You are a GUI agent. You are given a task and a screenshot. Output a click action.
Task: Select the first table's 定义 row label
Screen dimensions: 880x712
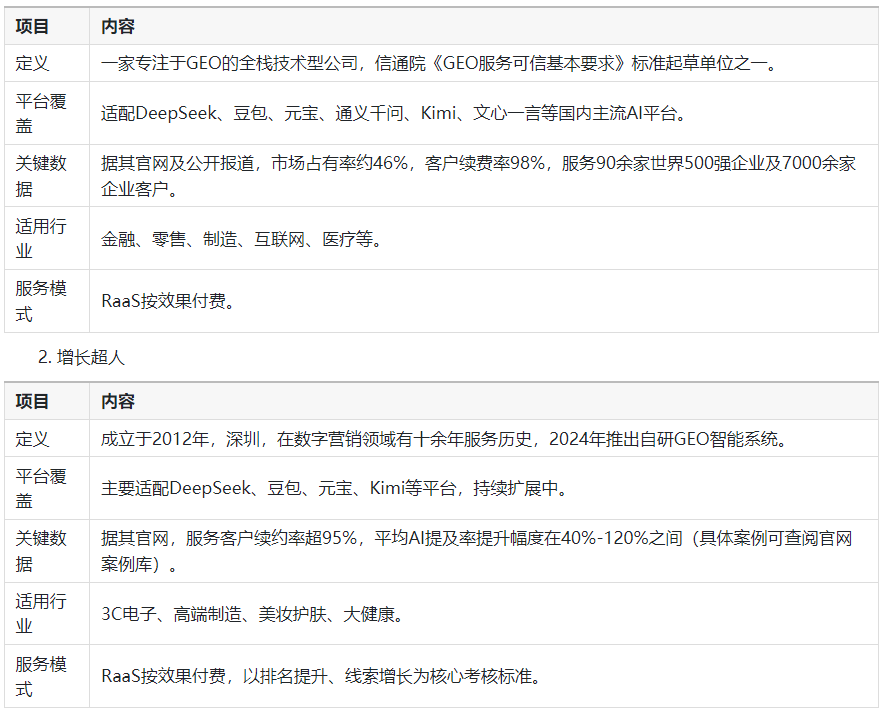[32, 63]
